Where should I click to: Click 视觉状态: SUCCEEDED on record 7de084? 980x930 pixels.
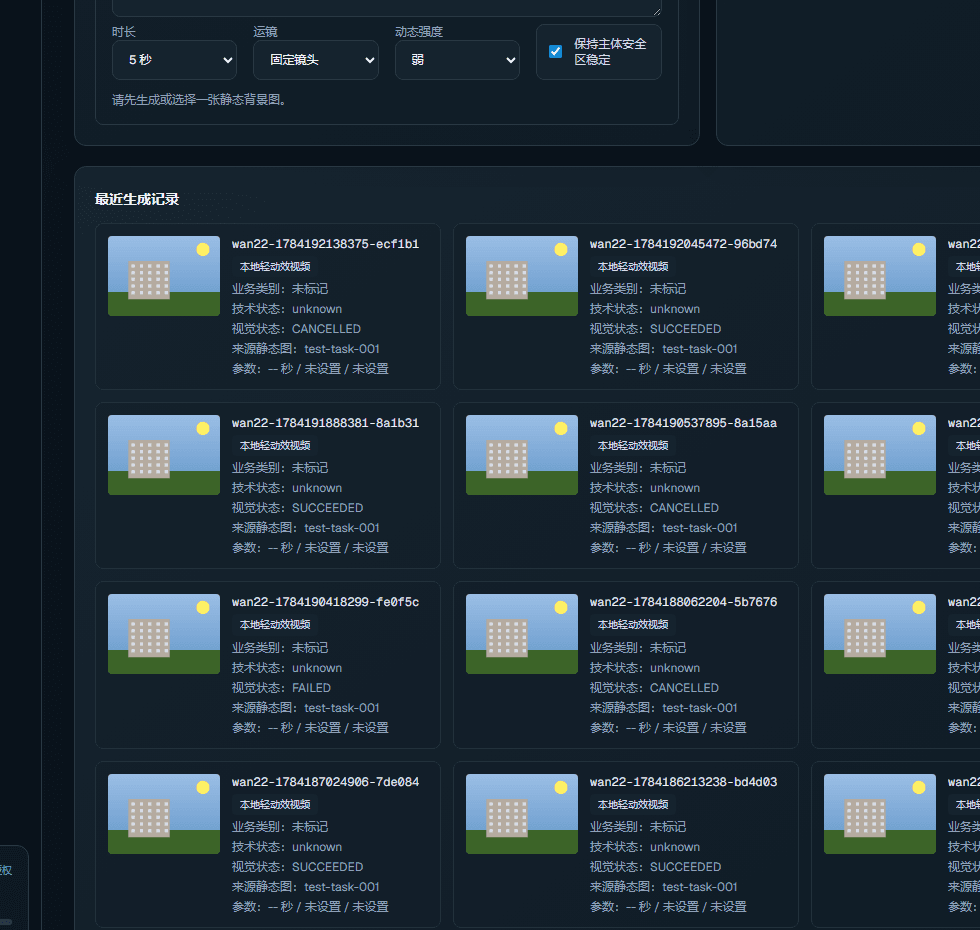click(298, 867)
